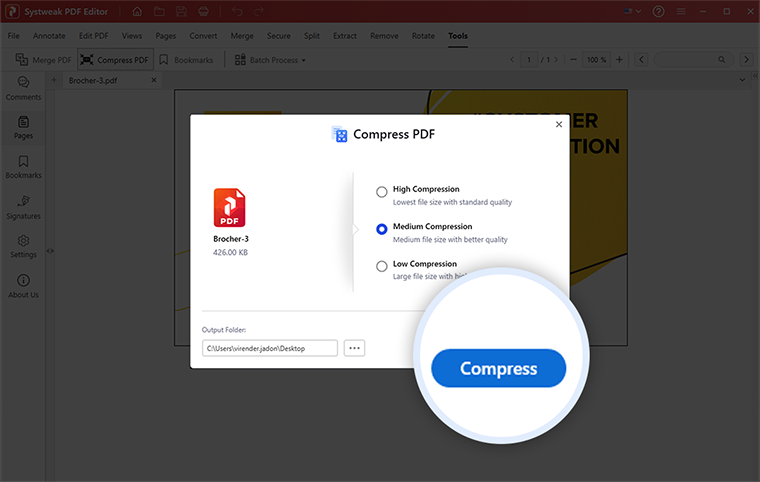Open file via folder icon in title bar
This screenshot has height=482, width=760.
point(159,11)
